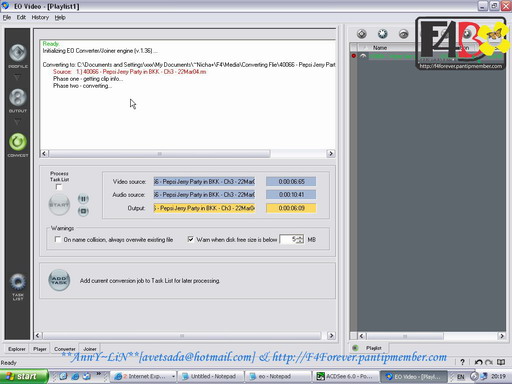Viewport: 512px width, 384px height.
Task: Click output time 0:00:06.09
Action: tap(291, 208)
